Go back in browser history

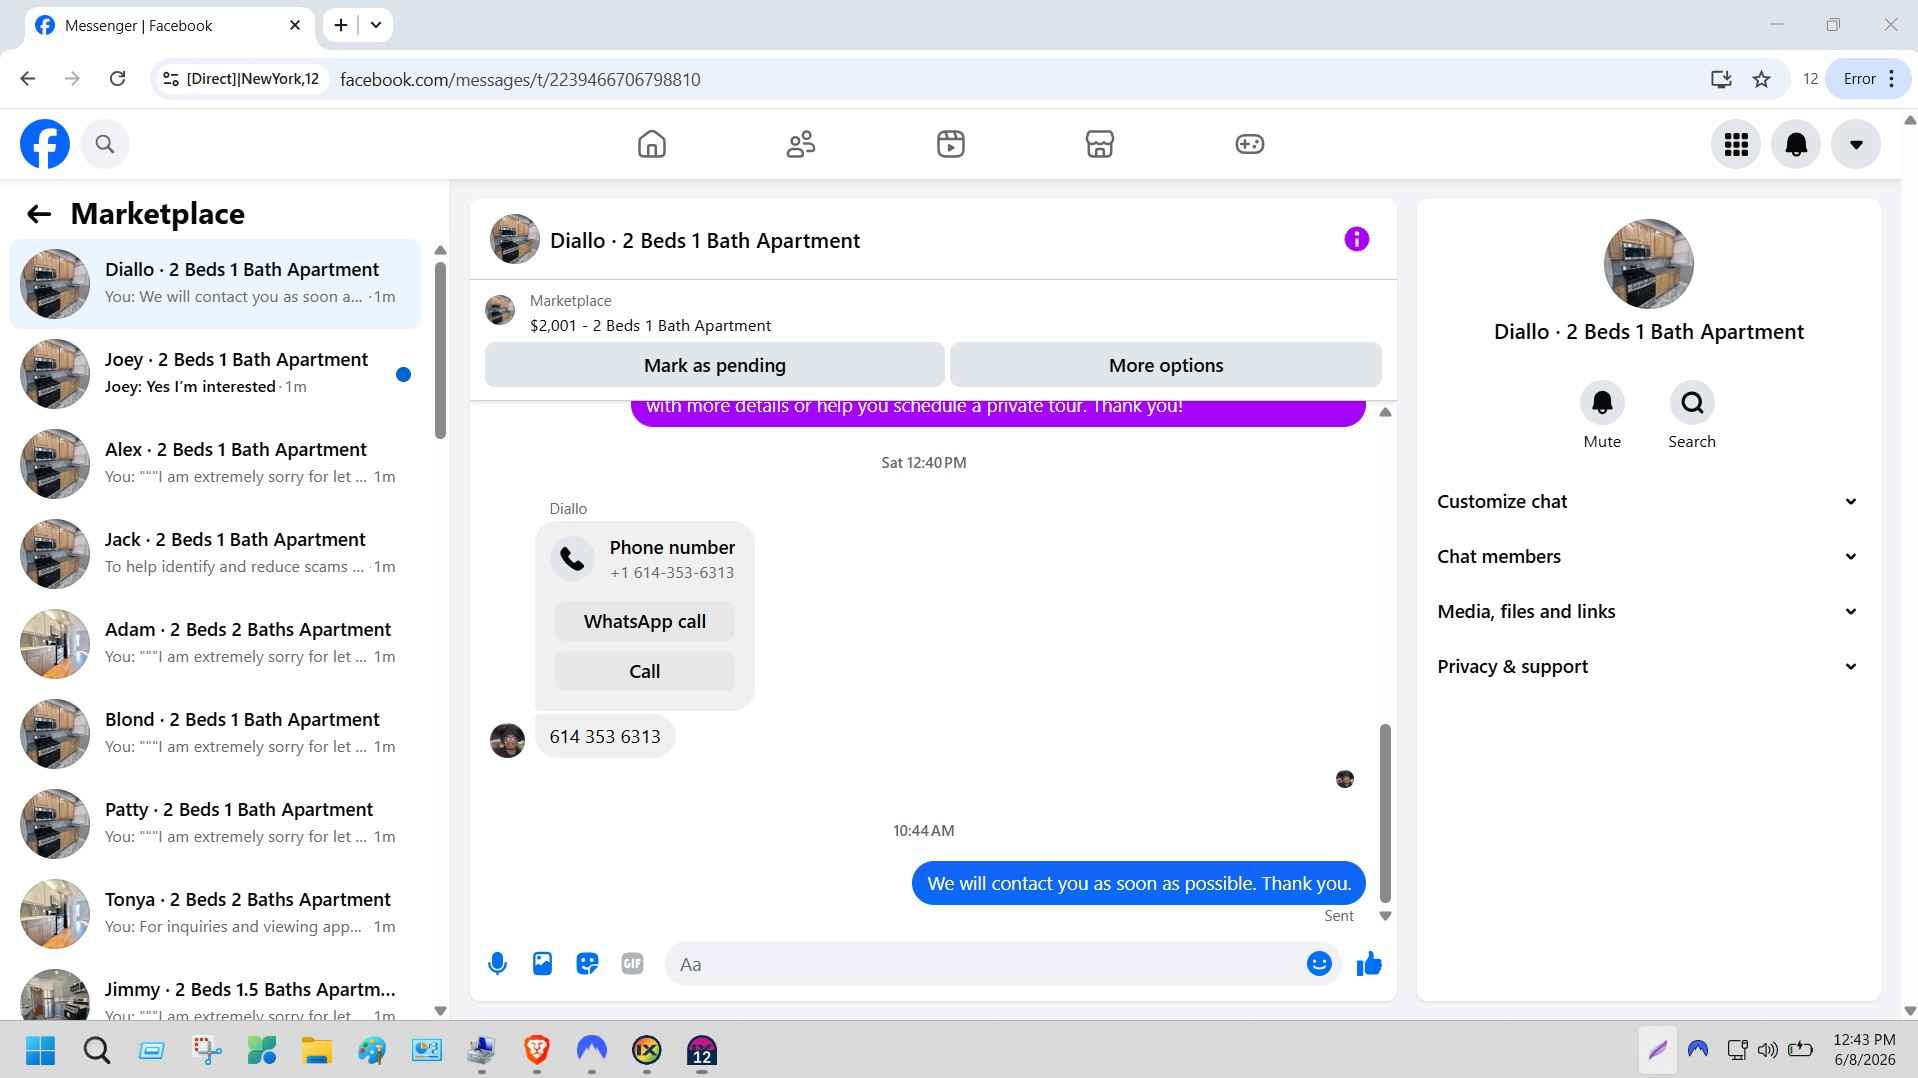pyautogui.click(x=28, y=79)
